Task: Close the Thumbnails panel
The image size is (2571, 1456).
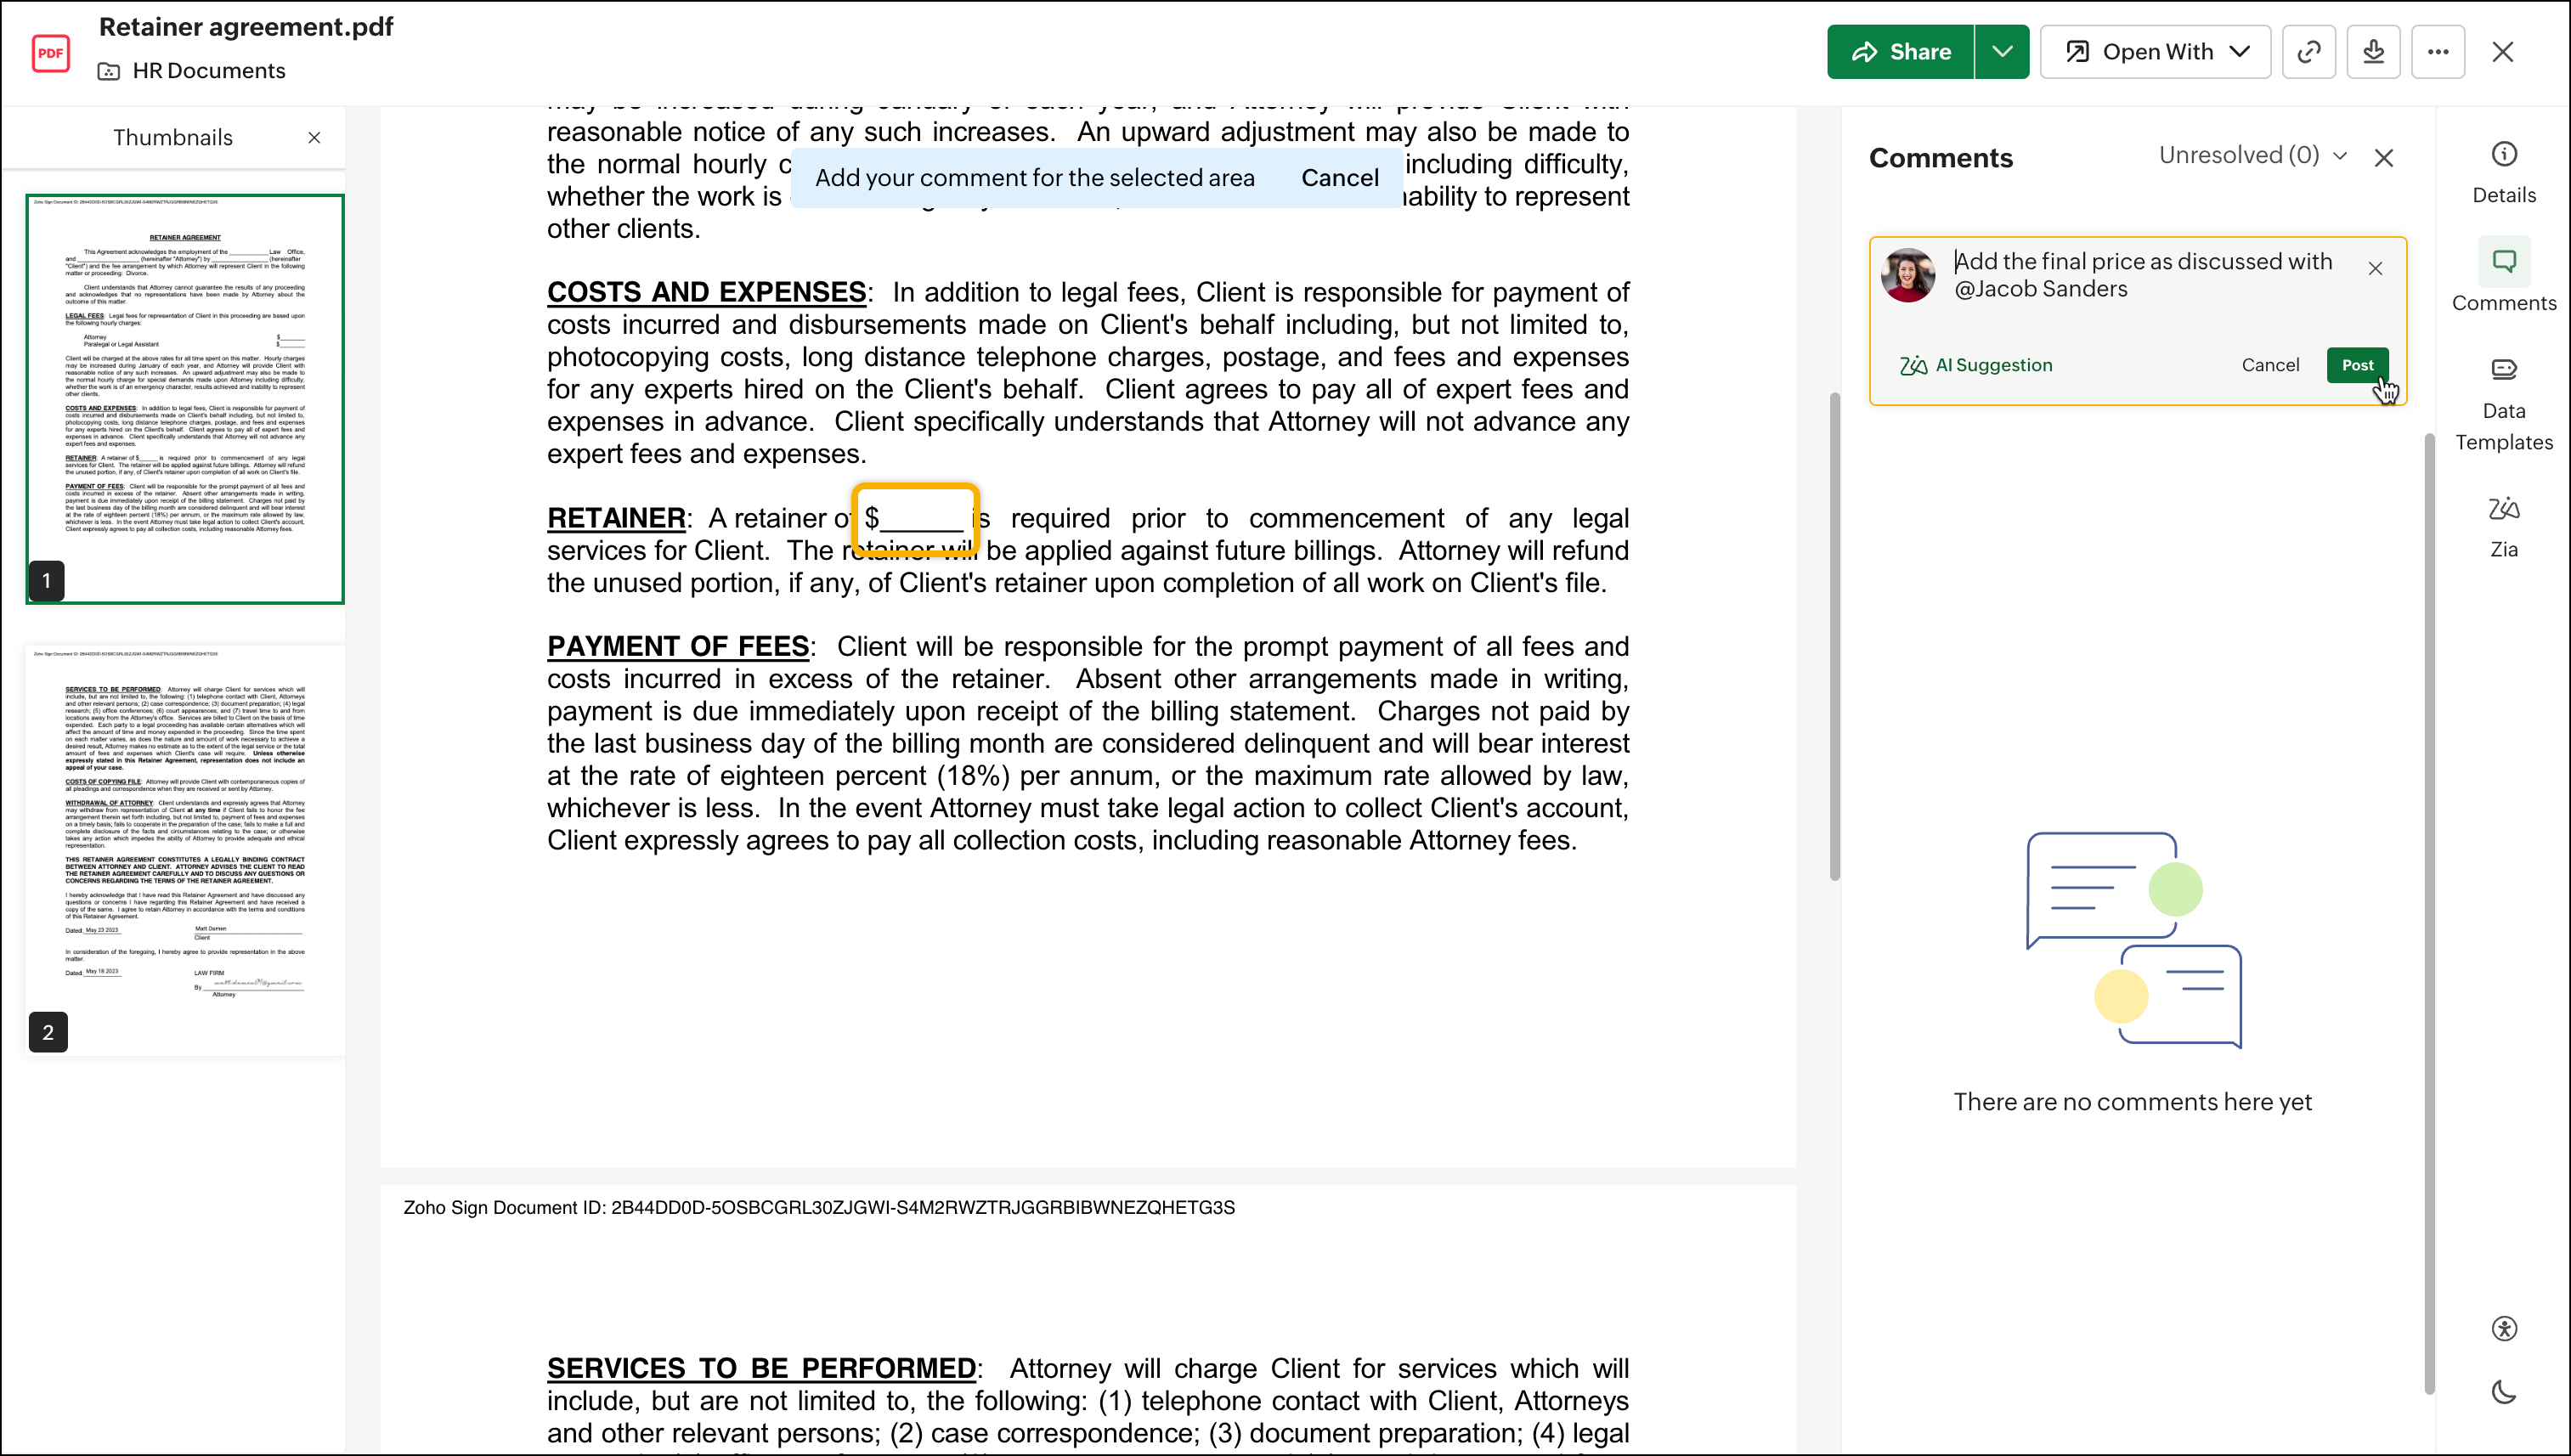Action: [x=314, y=138]
